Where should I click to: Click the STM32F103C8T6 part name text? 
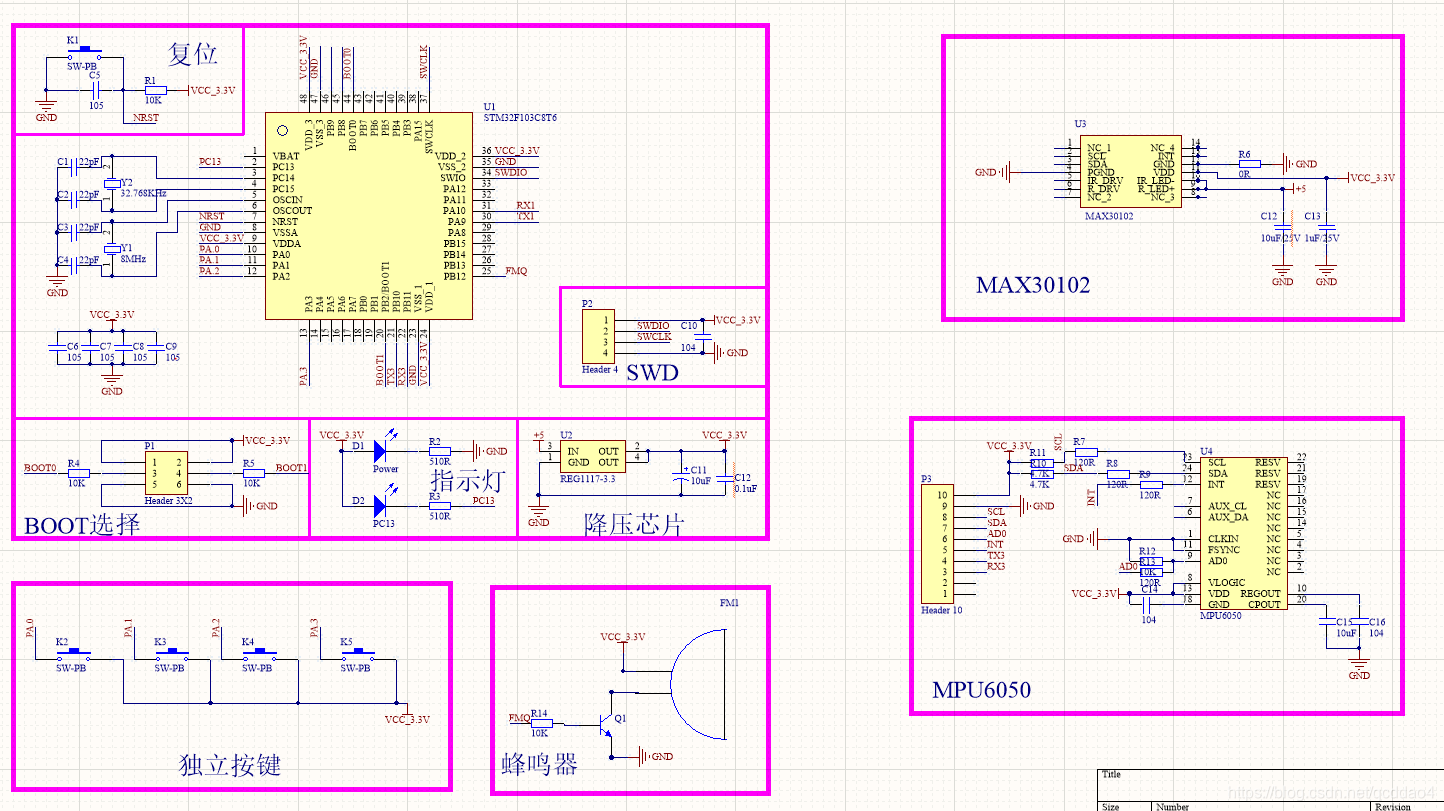[x=520, y=117]
